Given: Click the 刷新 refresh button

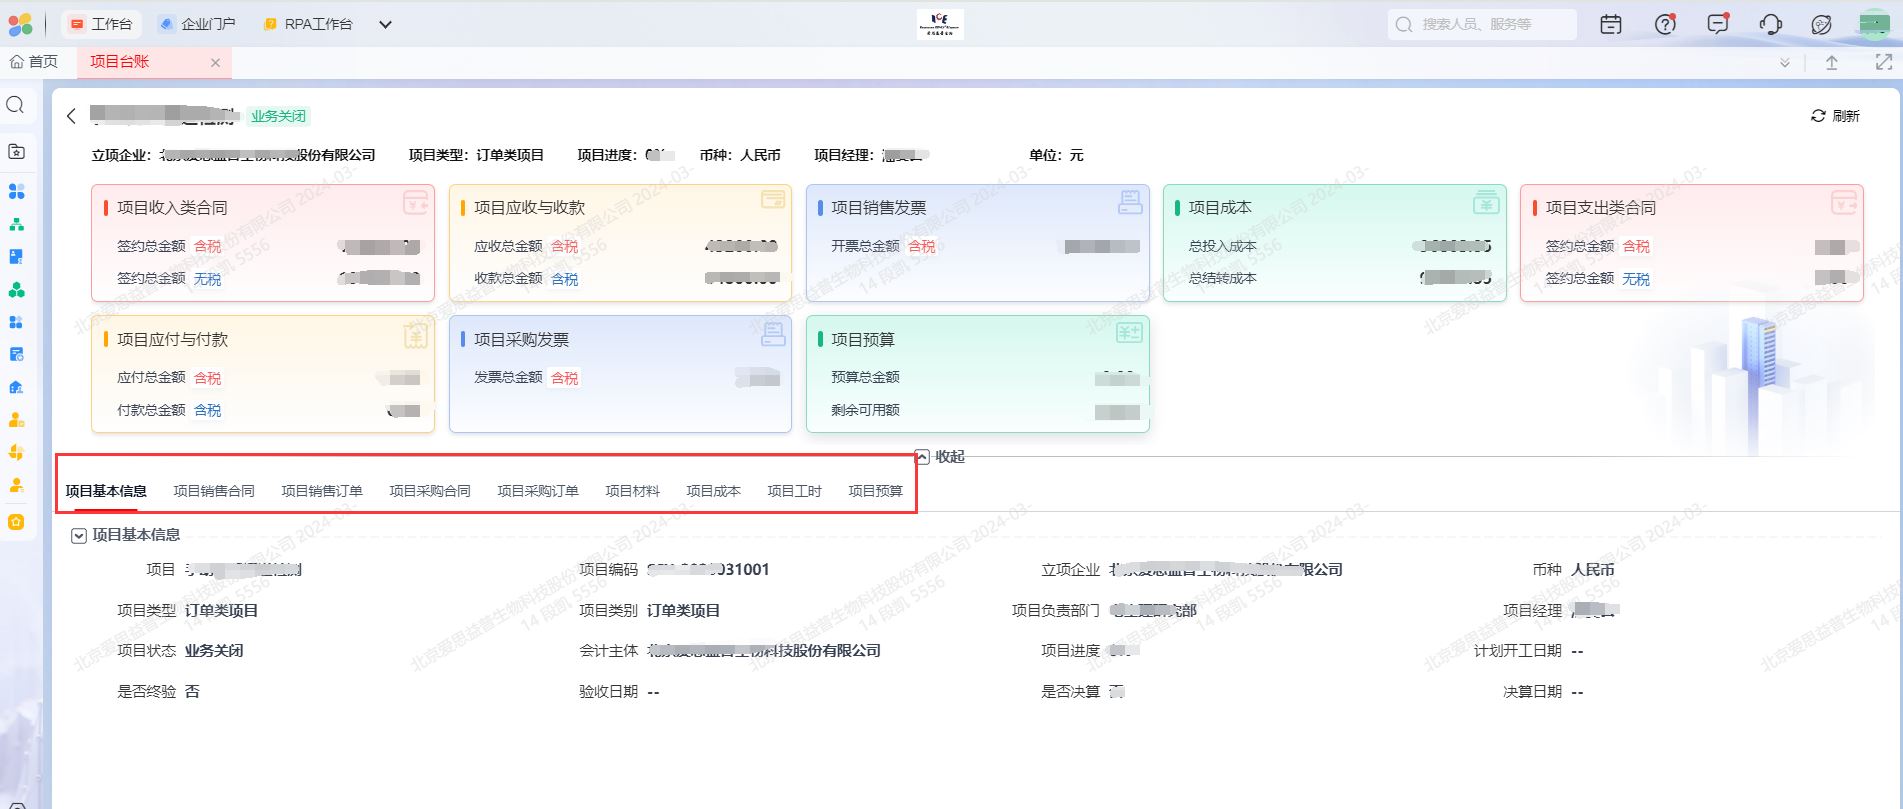Looking at the screenshot, I should click(1835, 116).
